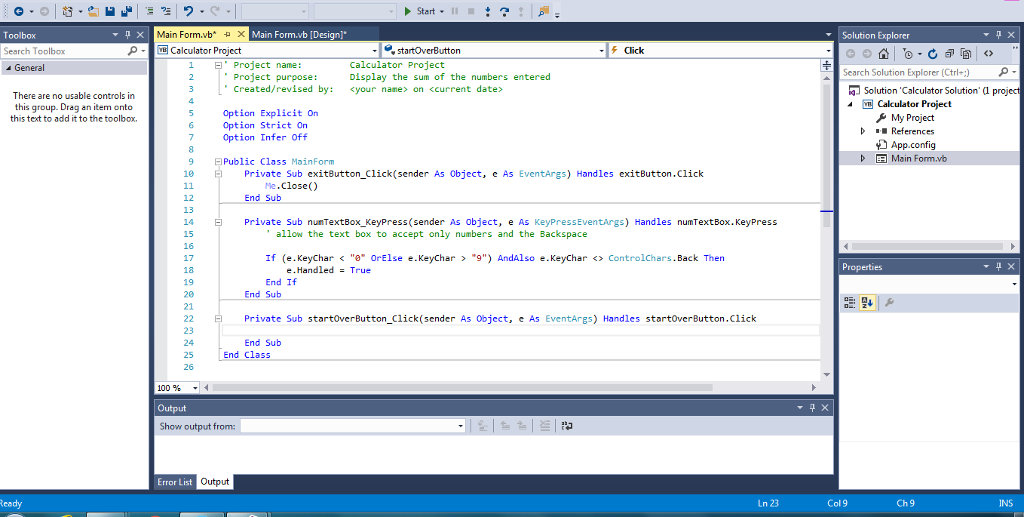
Task: Click the Undo toolbar icon
Action: tap(189, 11)
